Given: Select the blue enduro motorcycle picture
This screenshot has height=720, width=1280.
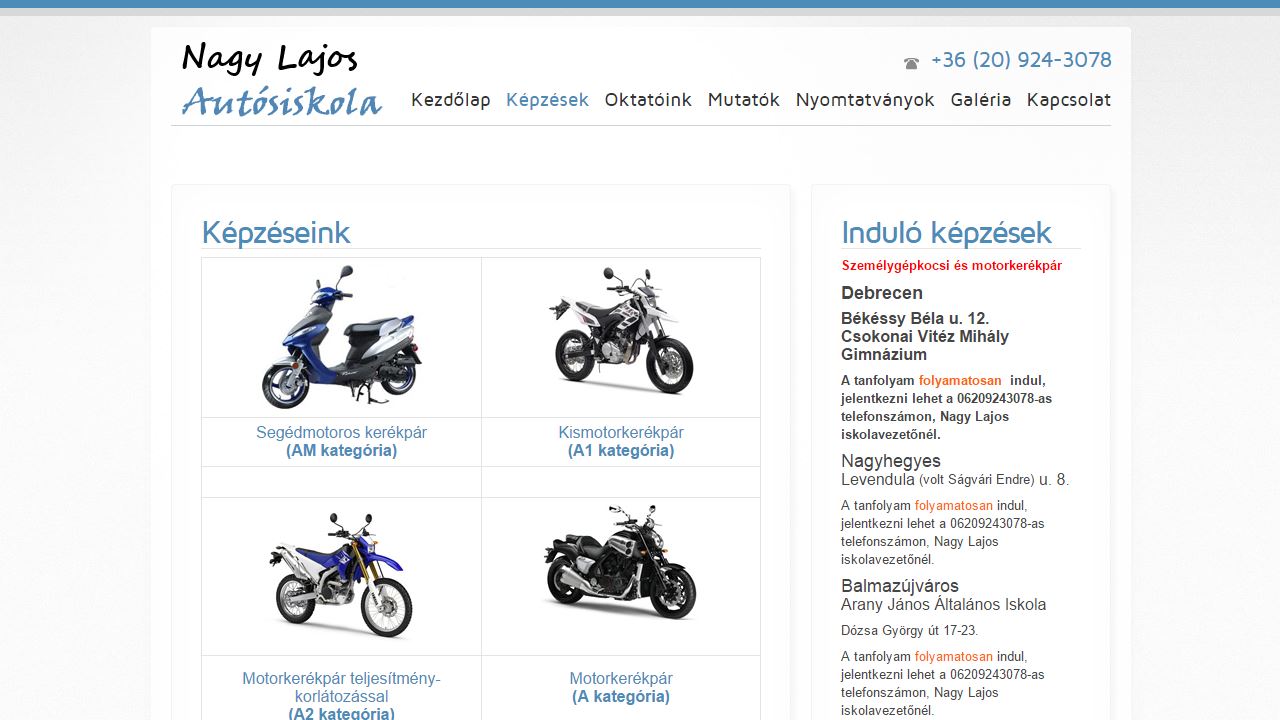Looking at the screenshot, I should click(341, 575).
